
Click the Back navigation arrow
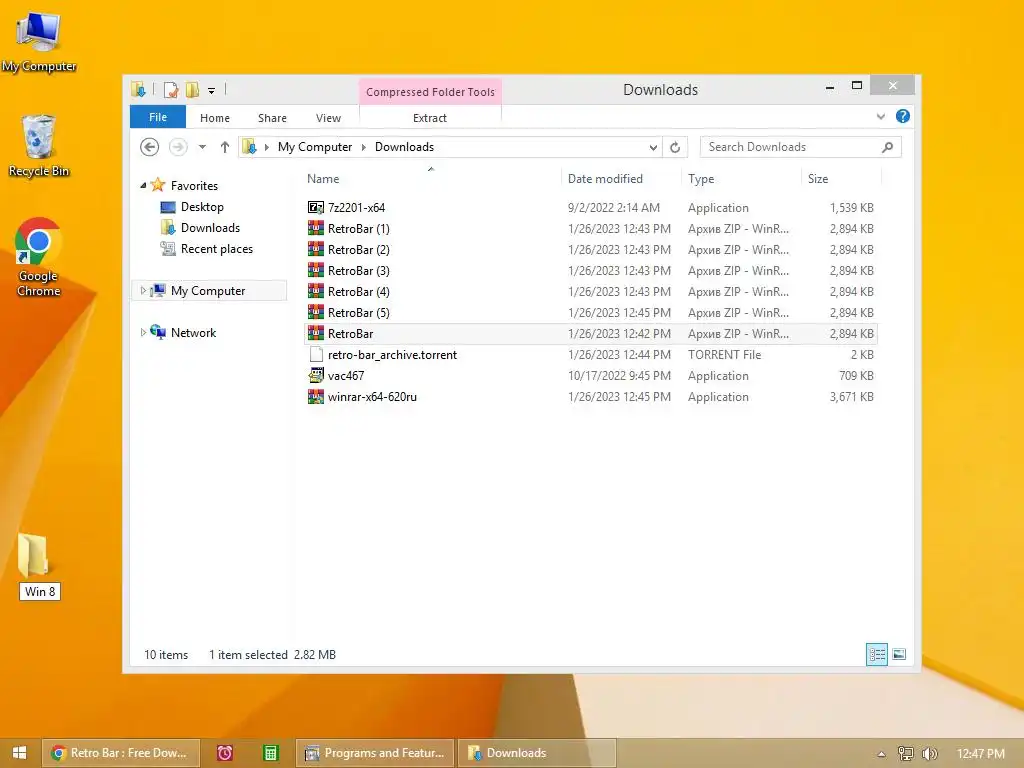coord(150,147)
